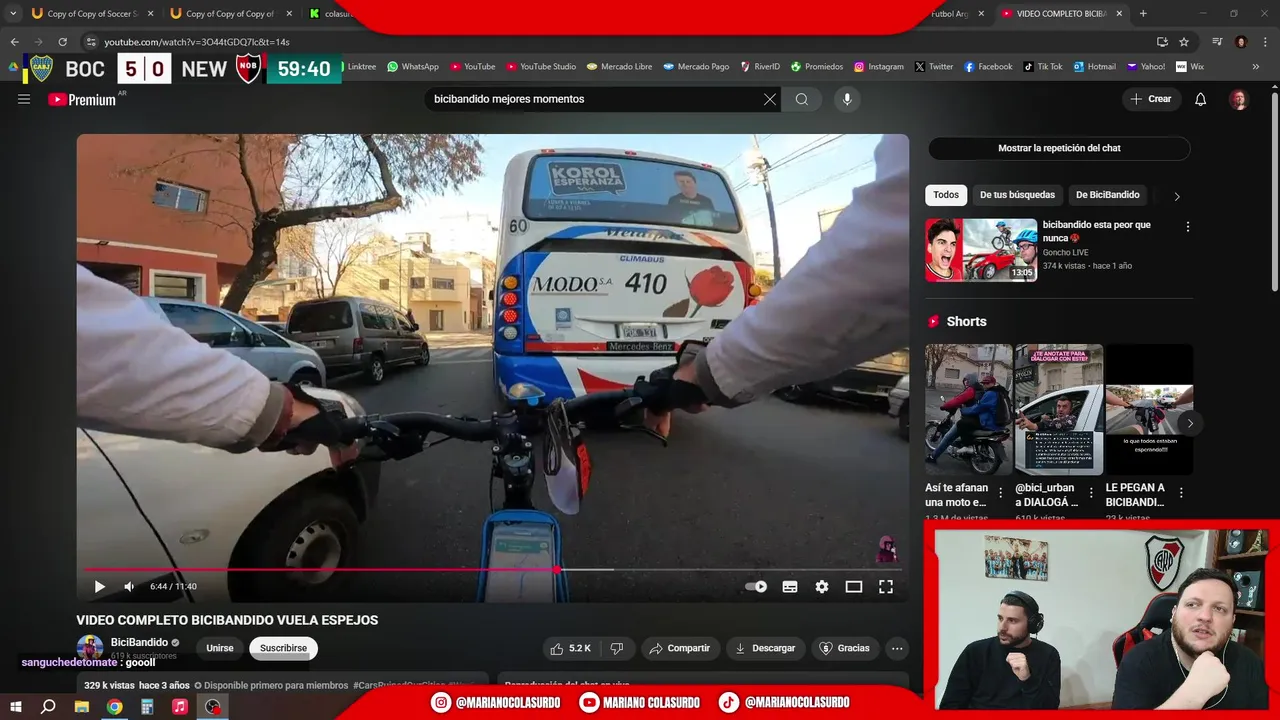Go to YouTube Premium home logo
1280x720 pixels.
[x=84, y=99]
